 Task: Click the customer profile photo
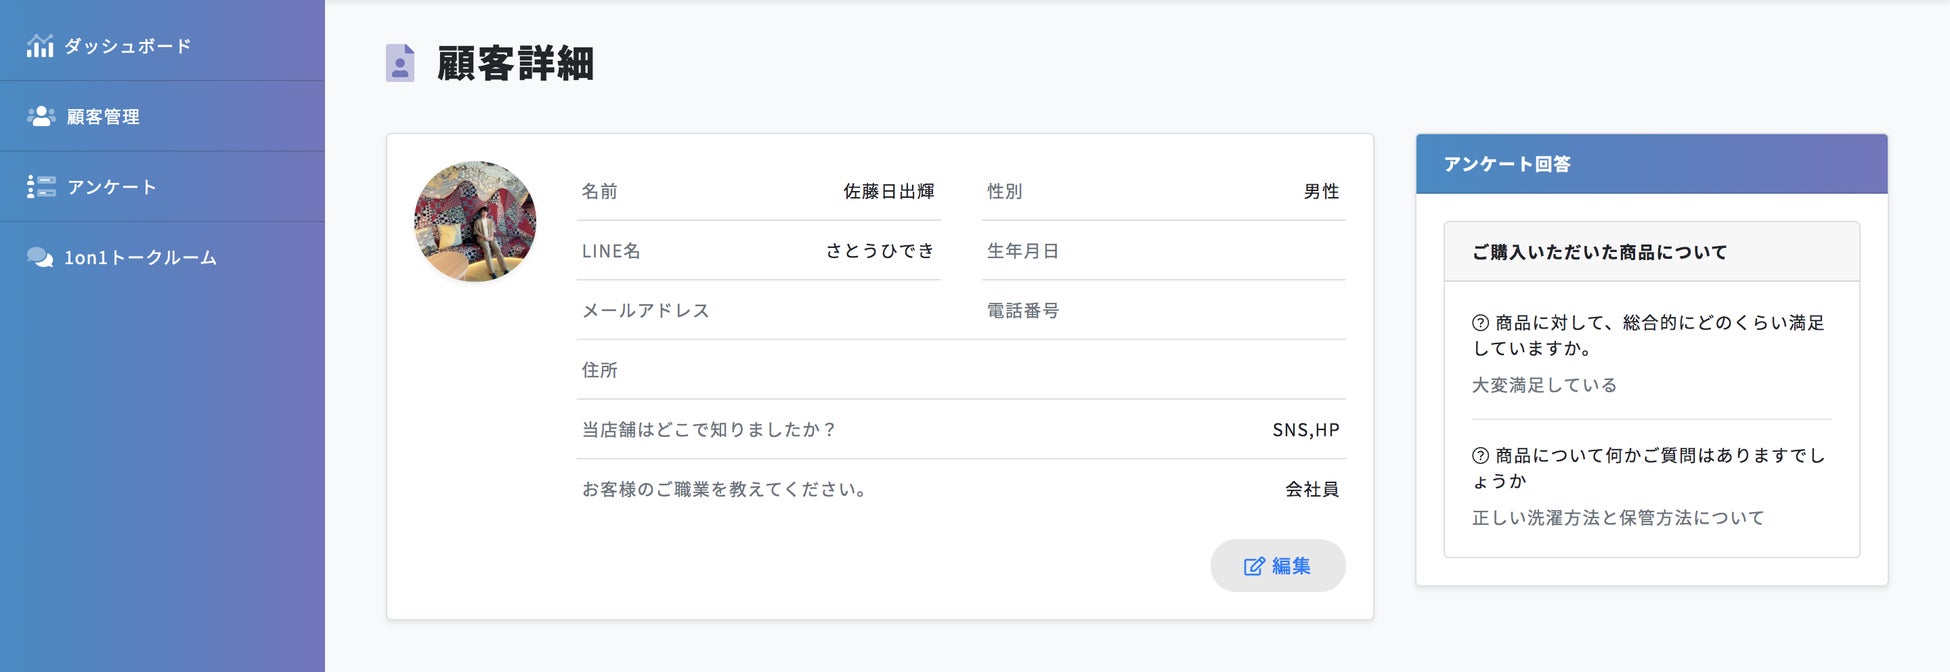[x=475, y=221]
